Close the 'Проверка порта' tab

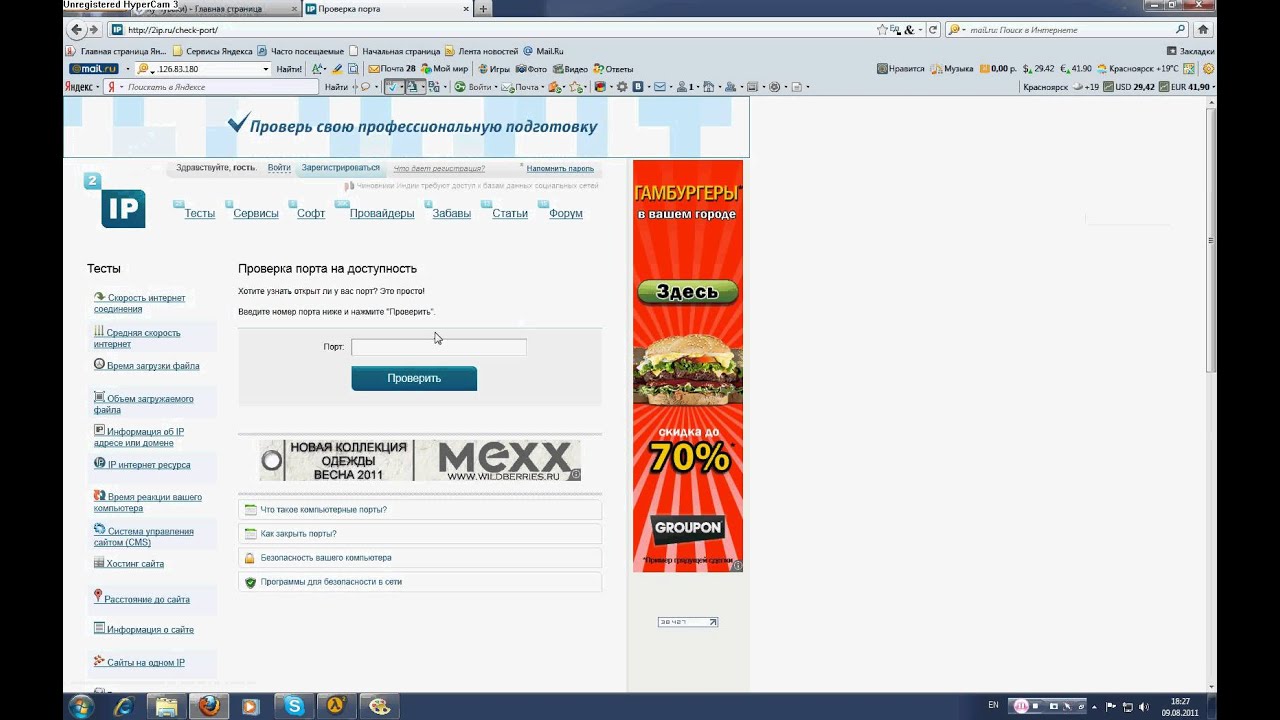tap(464, 9)
